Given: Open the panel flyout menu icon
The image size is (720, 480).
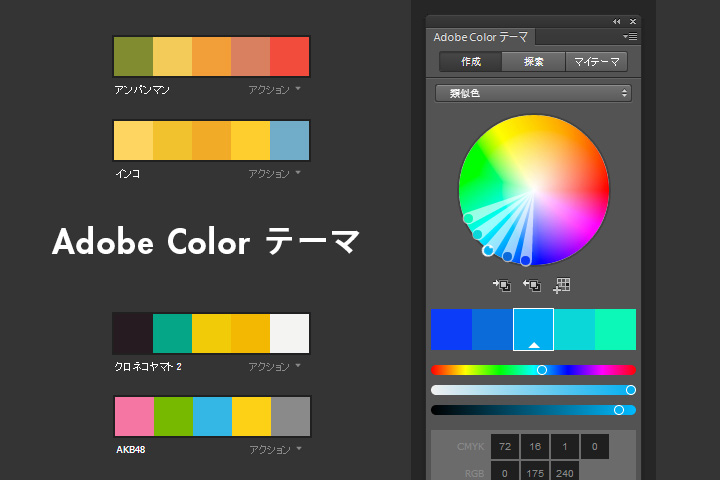Looking at the screenshot, I should coord(630,36).
